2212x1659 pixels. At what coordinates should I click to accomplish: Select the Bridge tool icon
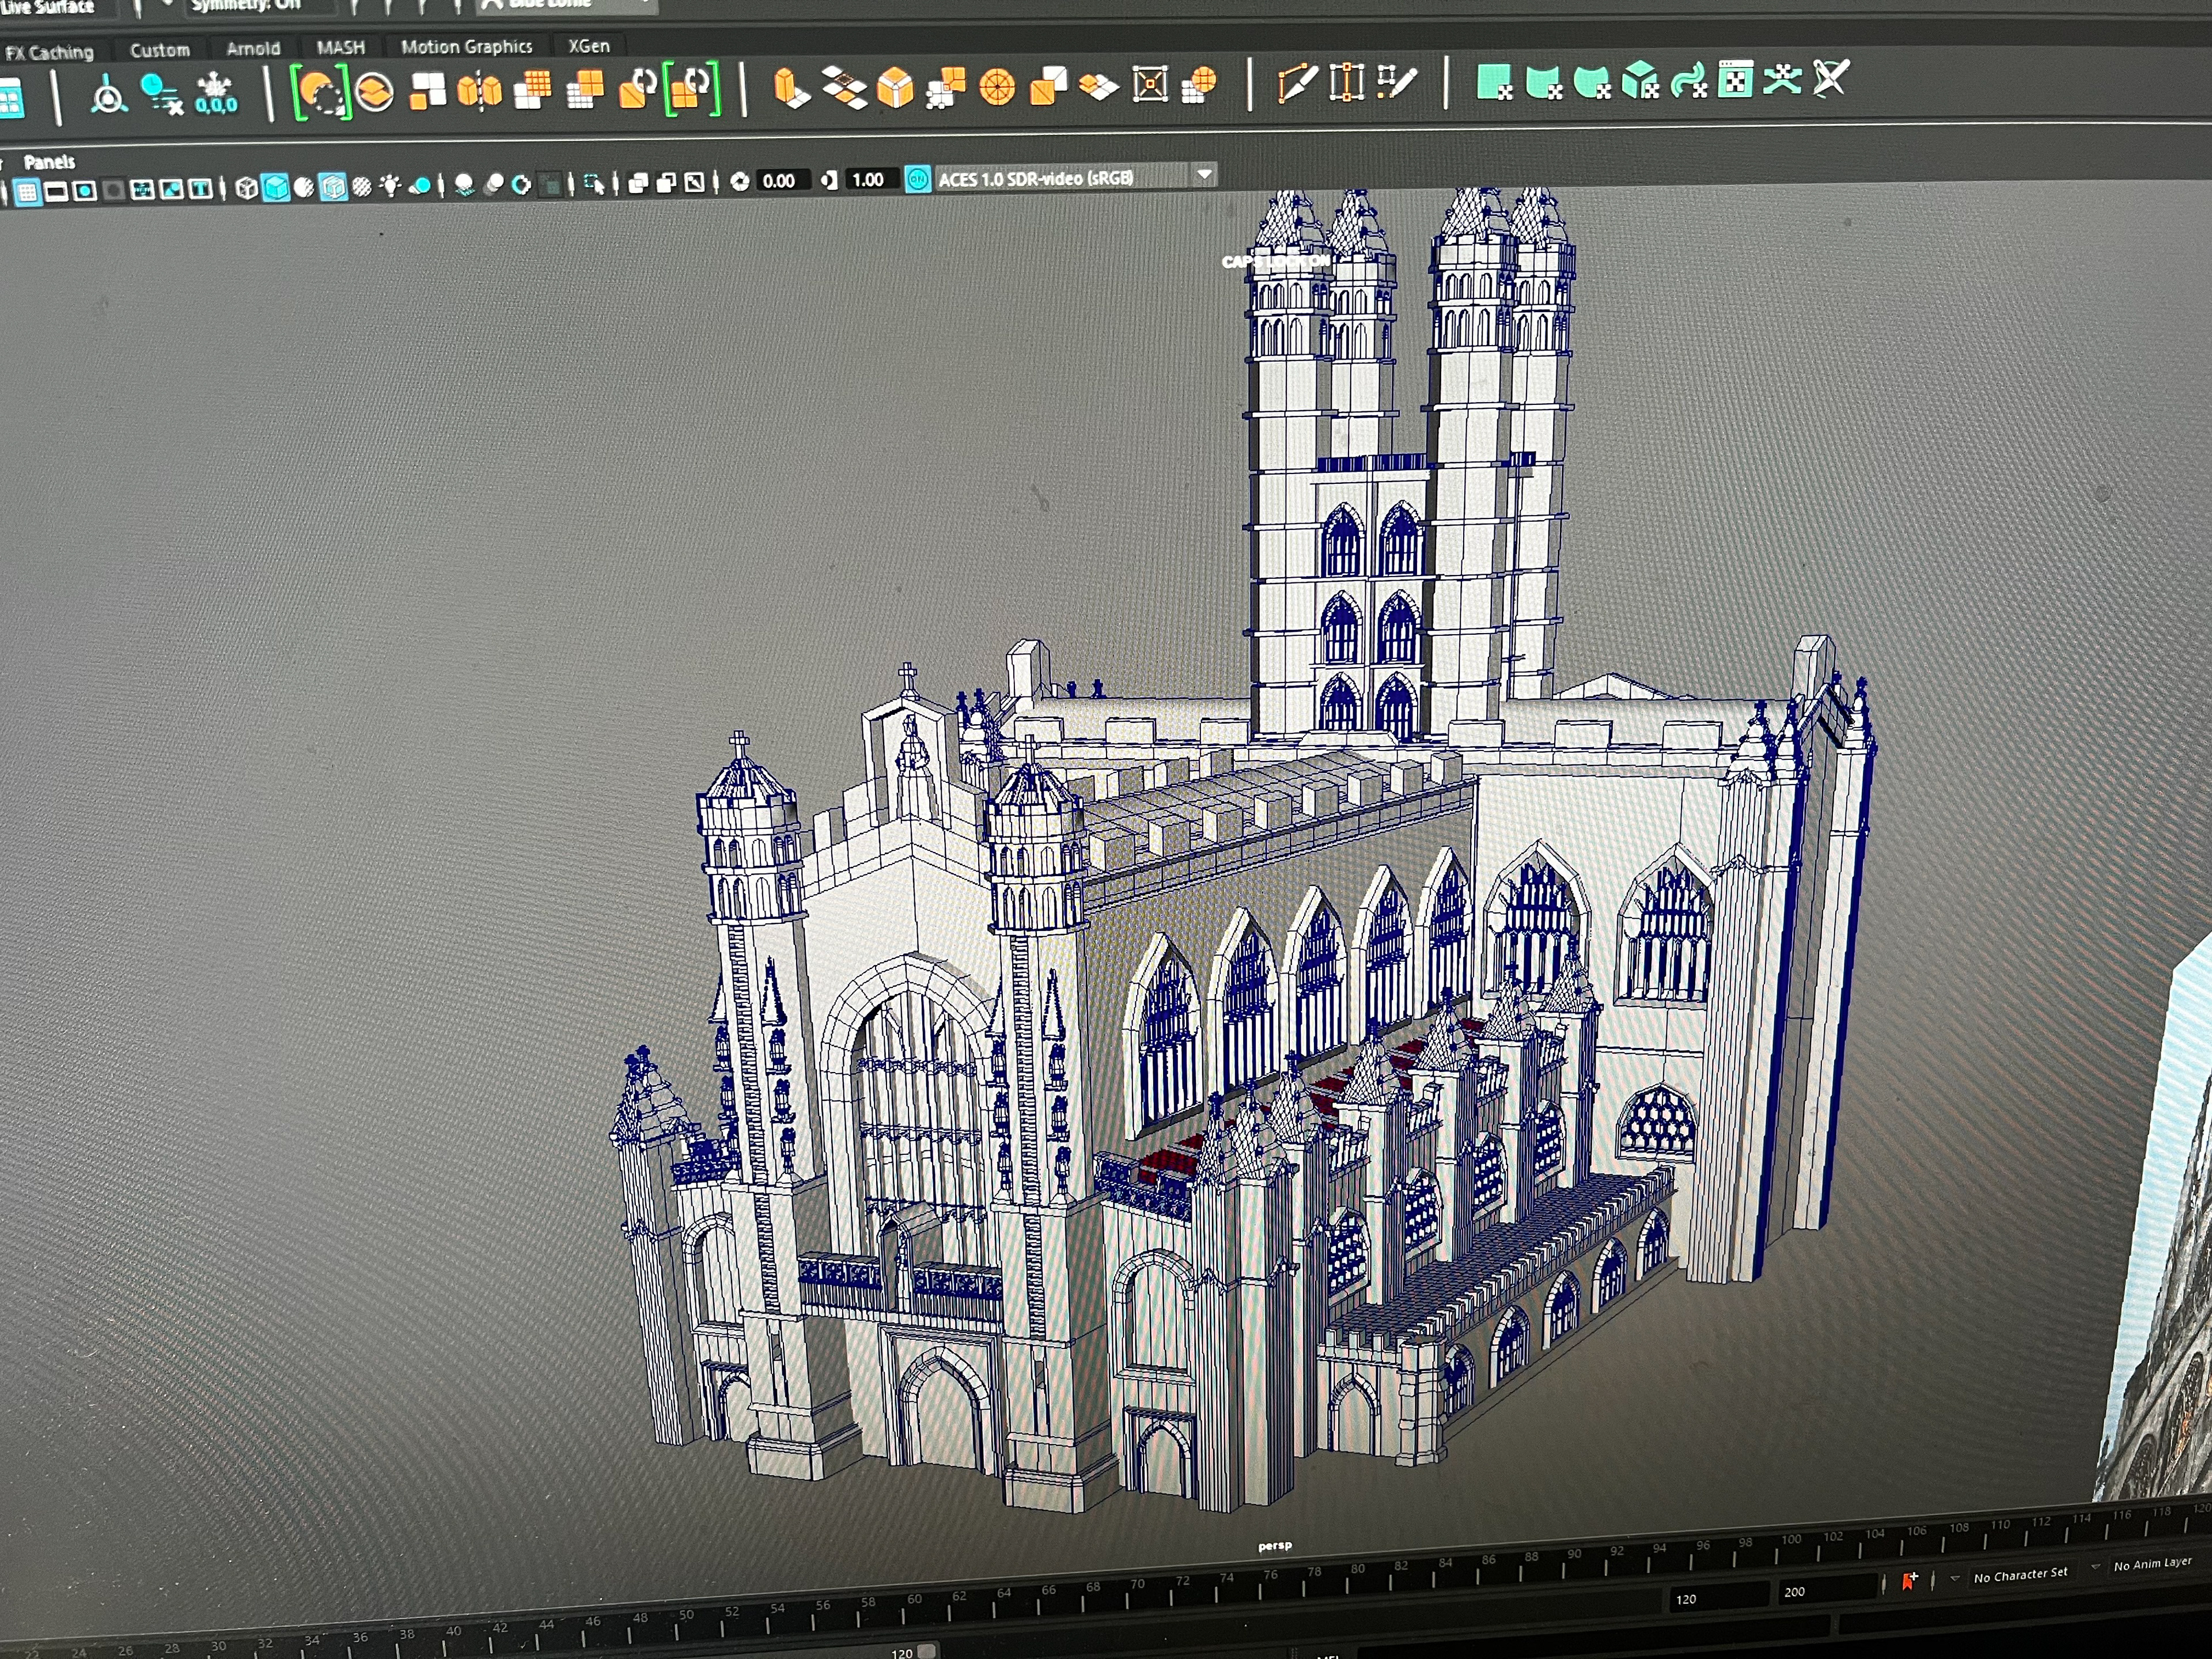844,87
